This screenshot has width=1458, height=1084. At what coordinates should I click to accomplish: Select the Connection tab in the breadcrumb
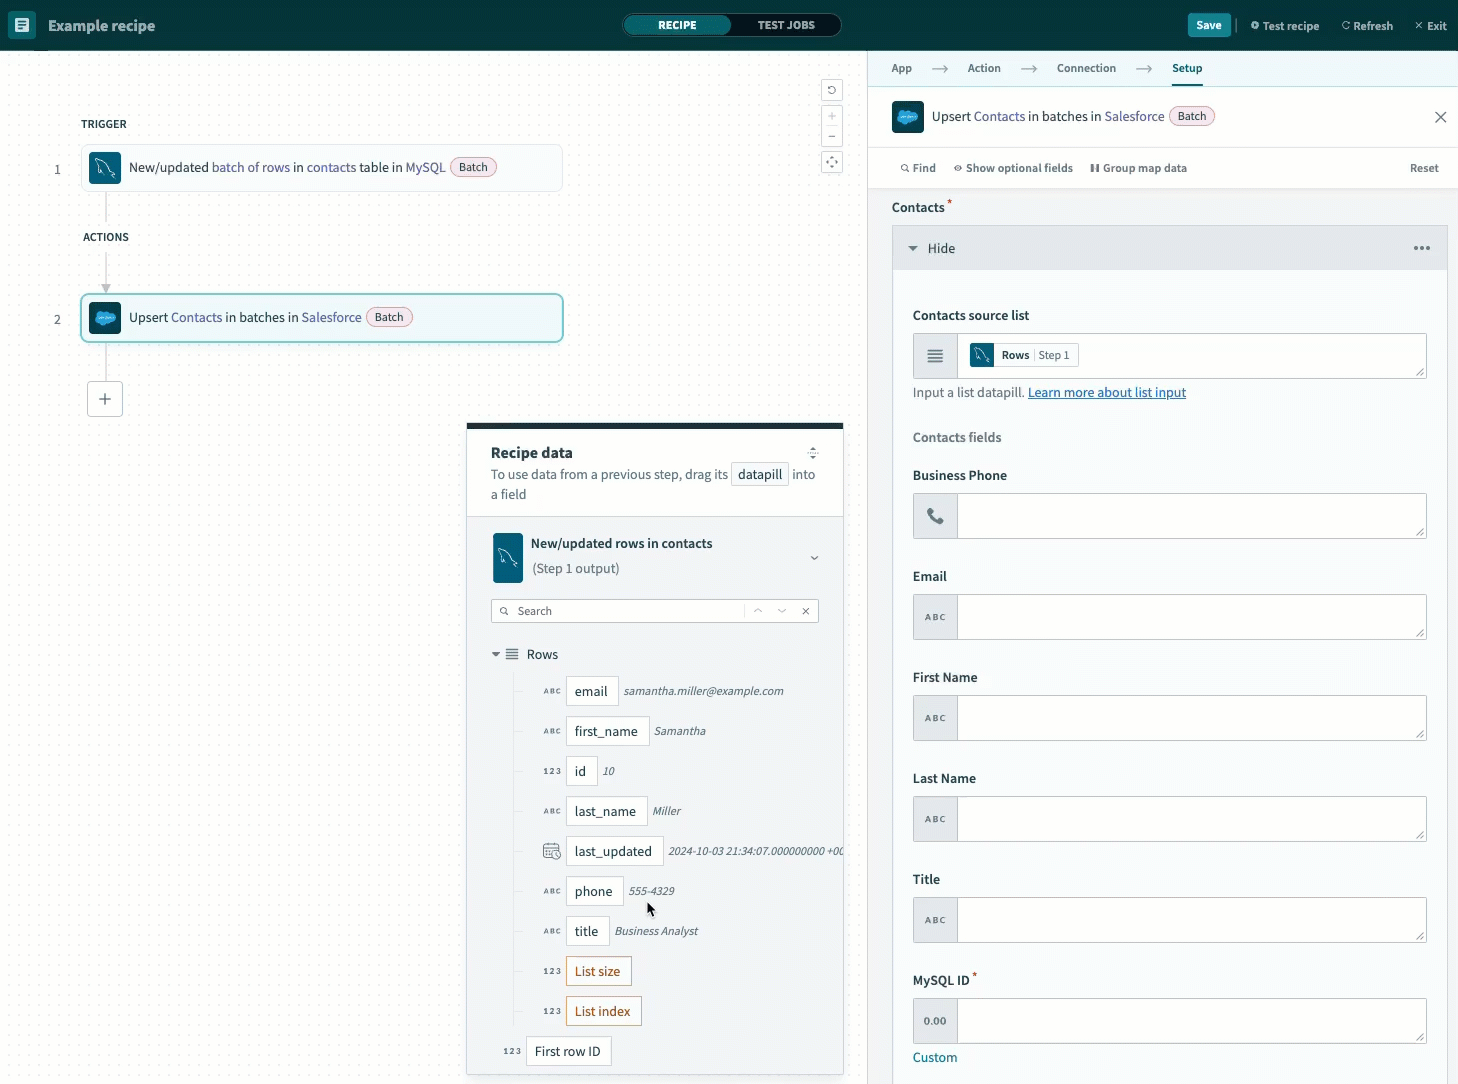[1085, 68]
